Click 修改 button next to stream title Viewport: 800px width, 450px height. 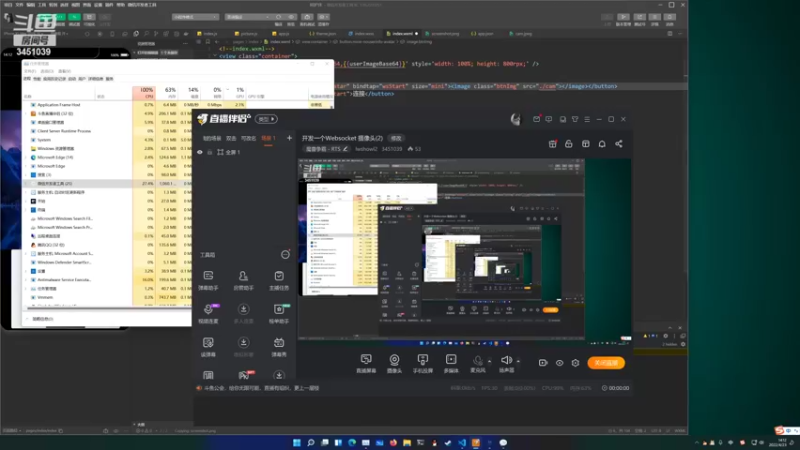[396, 138]
